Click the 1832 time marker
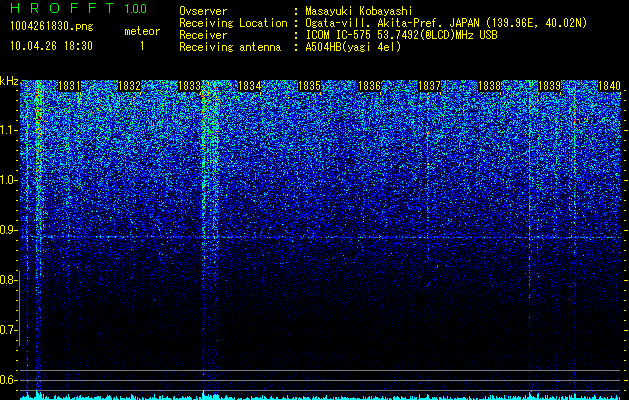 (129, 86)
